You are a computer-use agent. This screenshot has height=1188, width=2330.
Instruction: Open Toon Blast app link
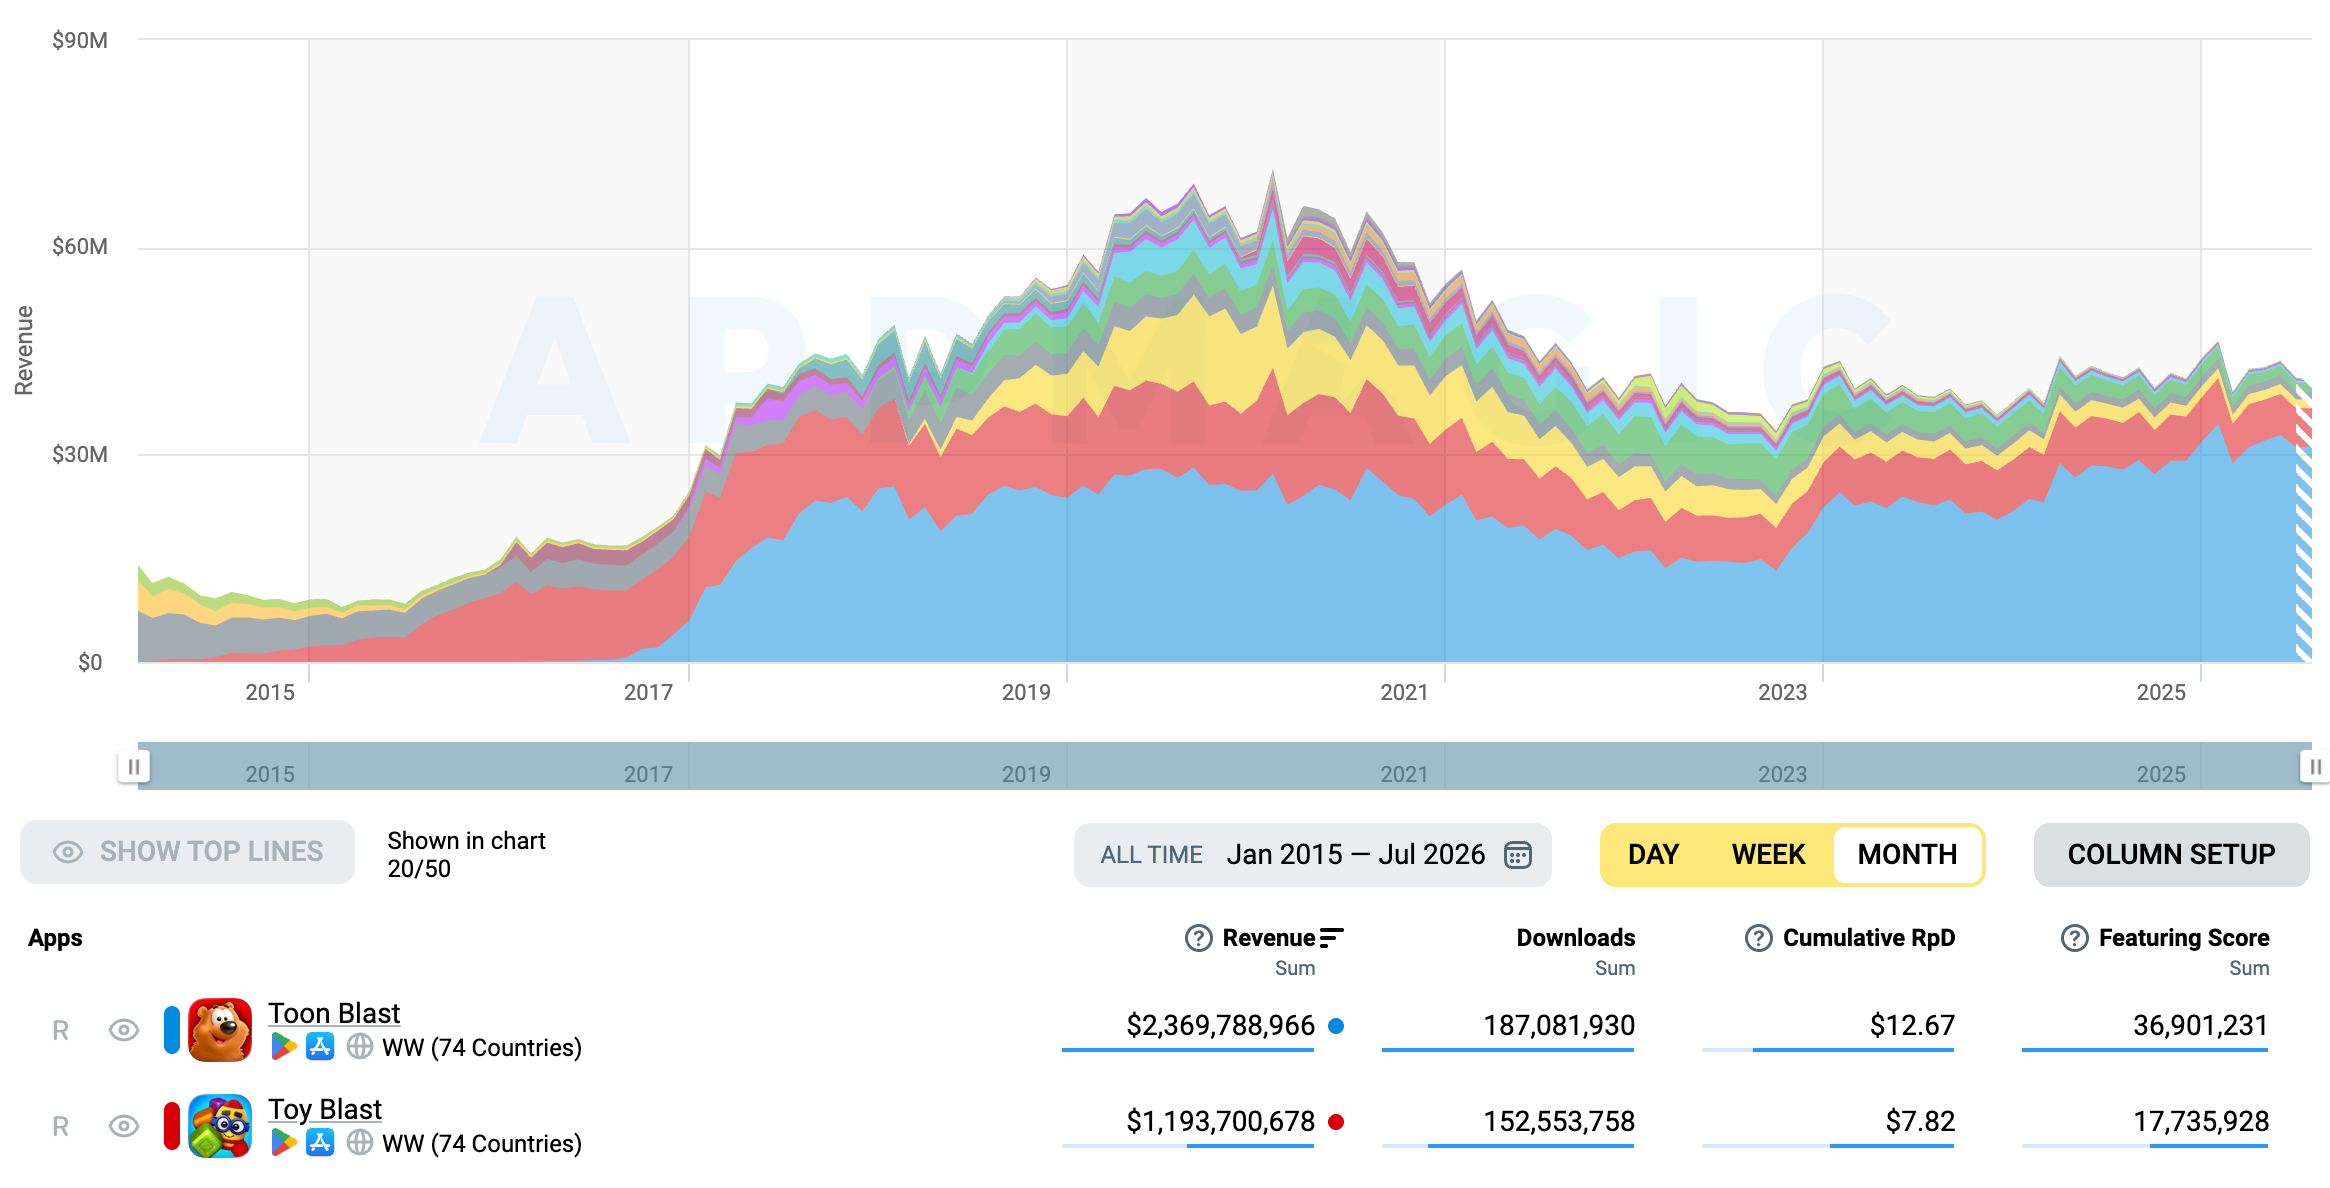point(334,1013)
